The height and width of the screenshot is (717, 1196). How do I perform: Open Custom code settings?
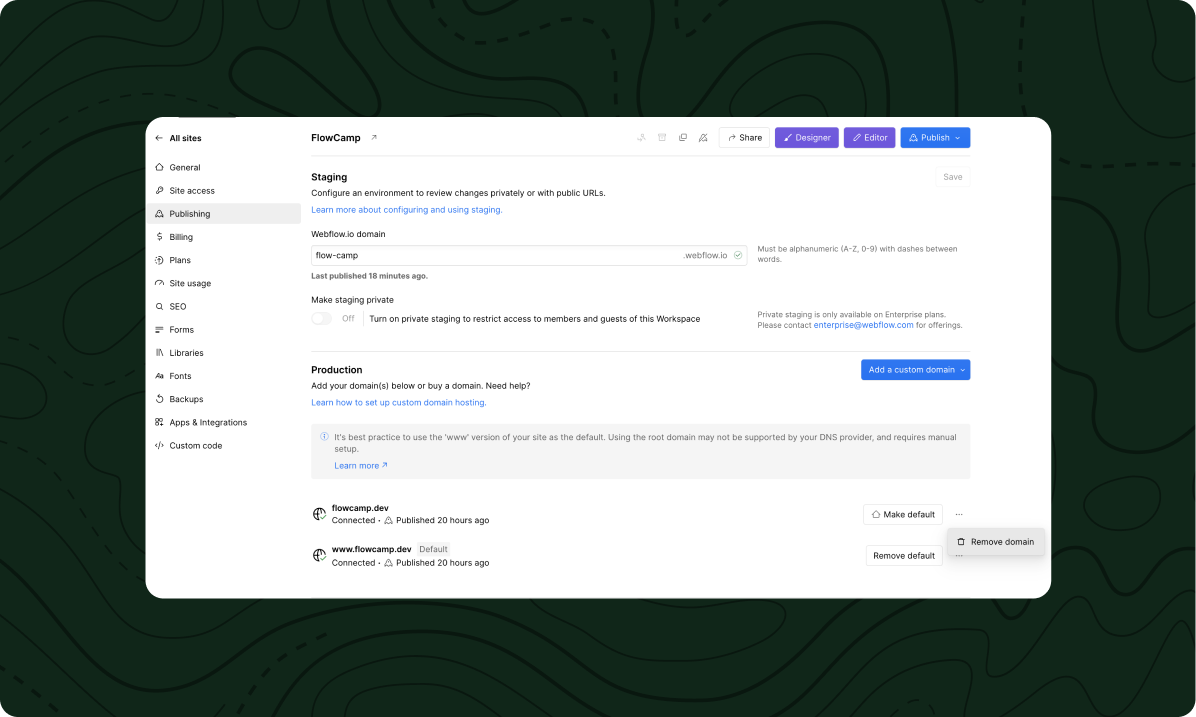point(223,445)
